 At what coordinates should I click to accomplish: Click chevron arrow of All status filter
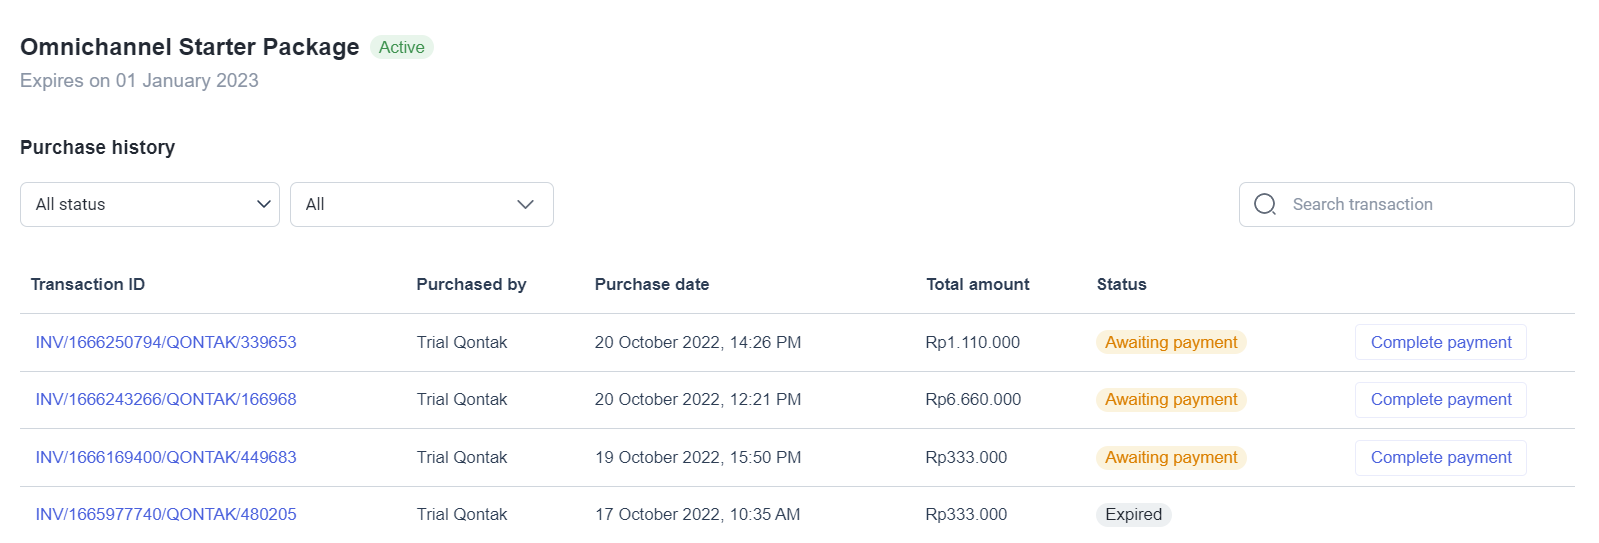coord(264,204)
